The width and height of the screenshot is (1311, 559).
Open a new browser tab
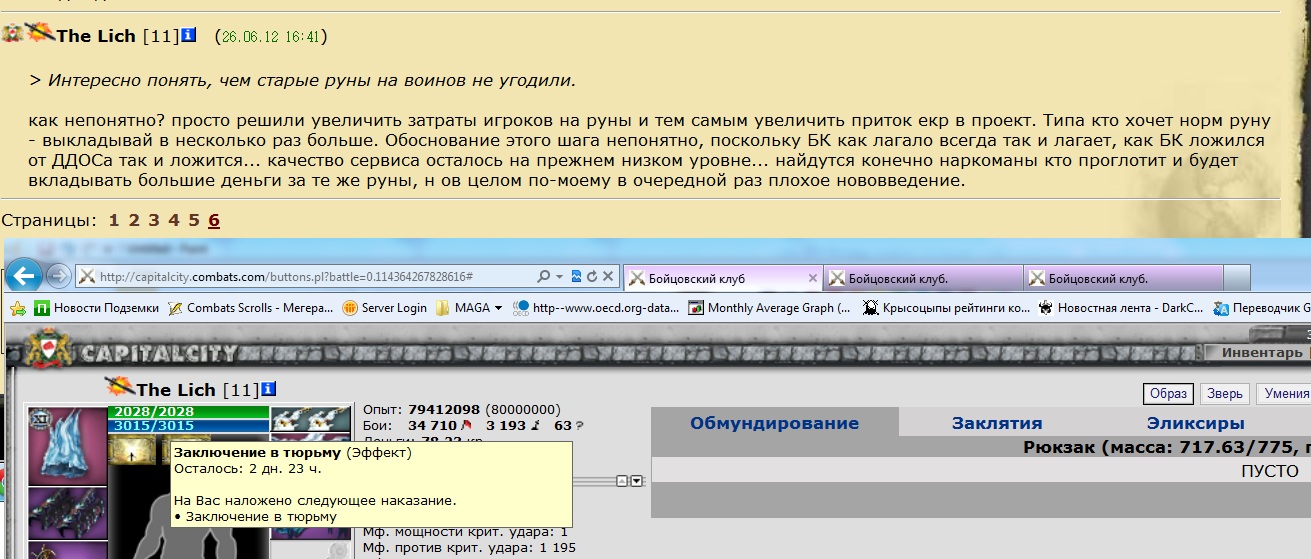pos(1238,278)
